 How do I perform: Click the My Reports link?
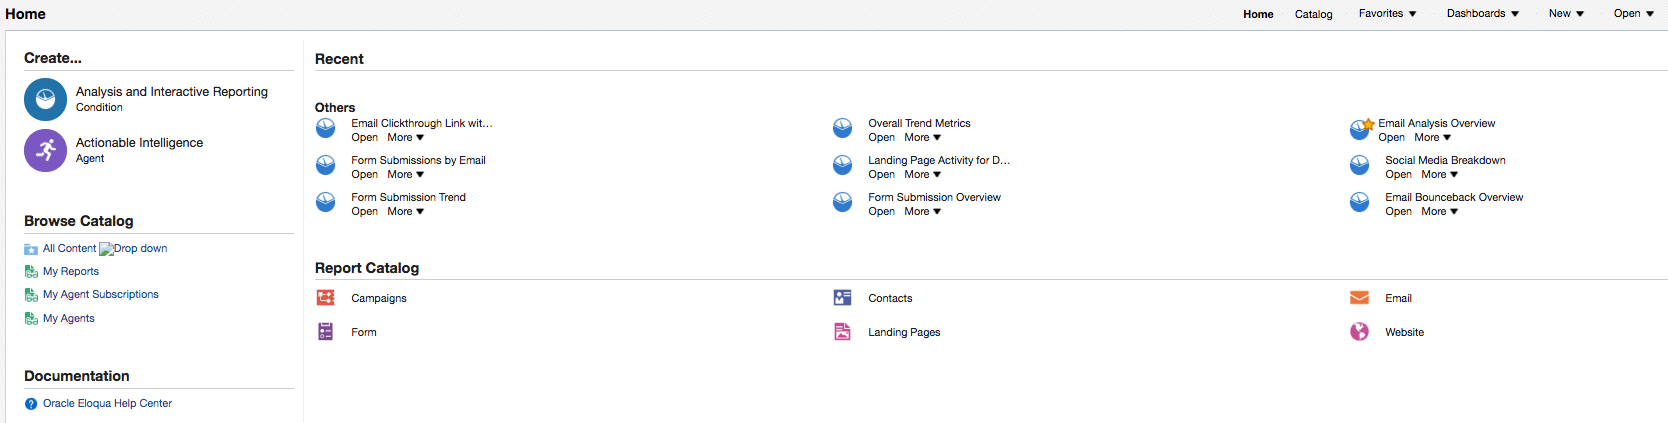[x=71, y=272]
